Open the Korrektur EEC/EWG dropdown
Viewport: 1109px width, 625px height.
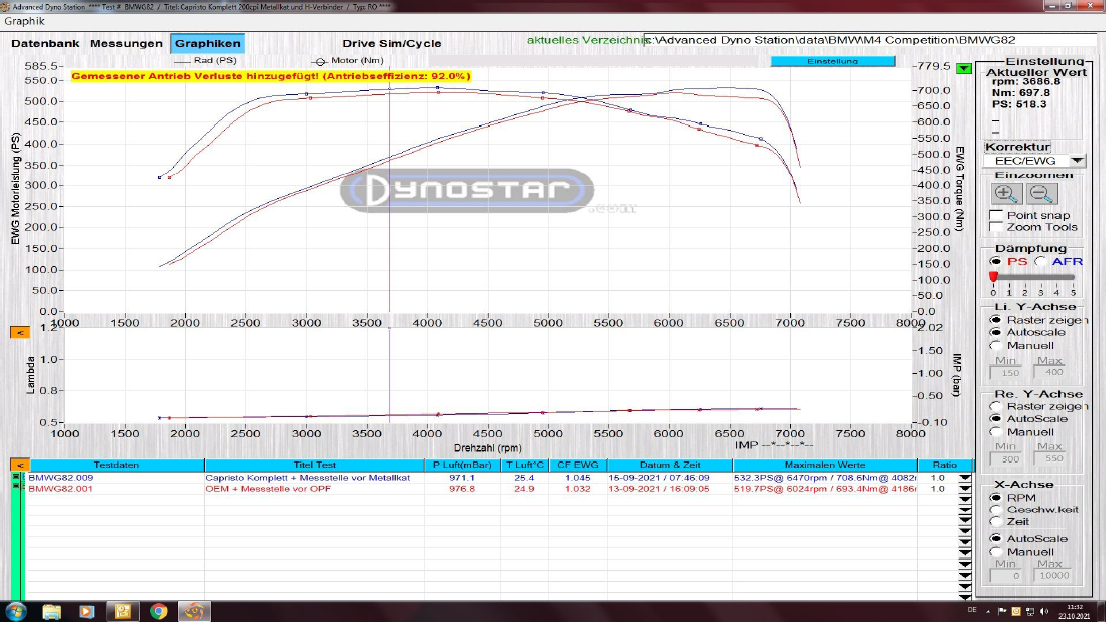1076,161
